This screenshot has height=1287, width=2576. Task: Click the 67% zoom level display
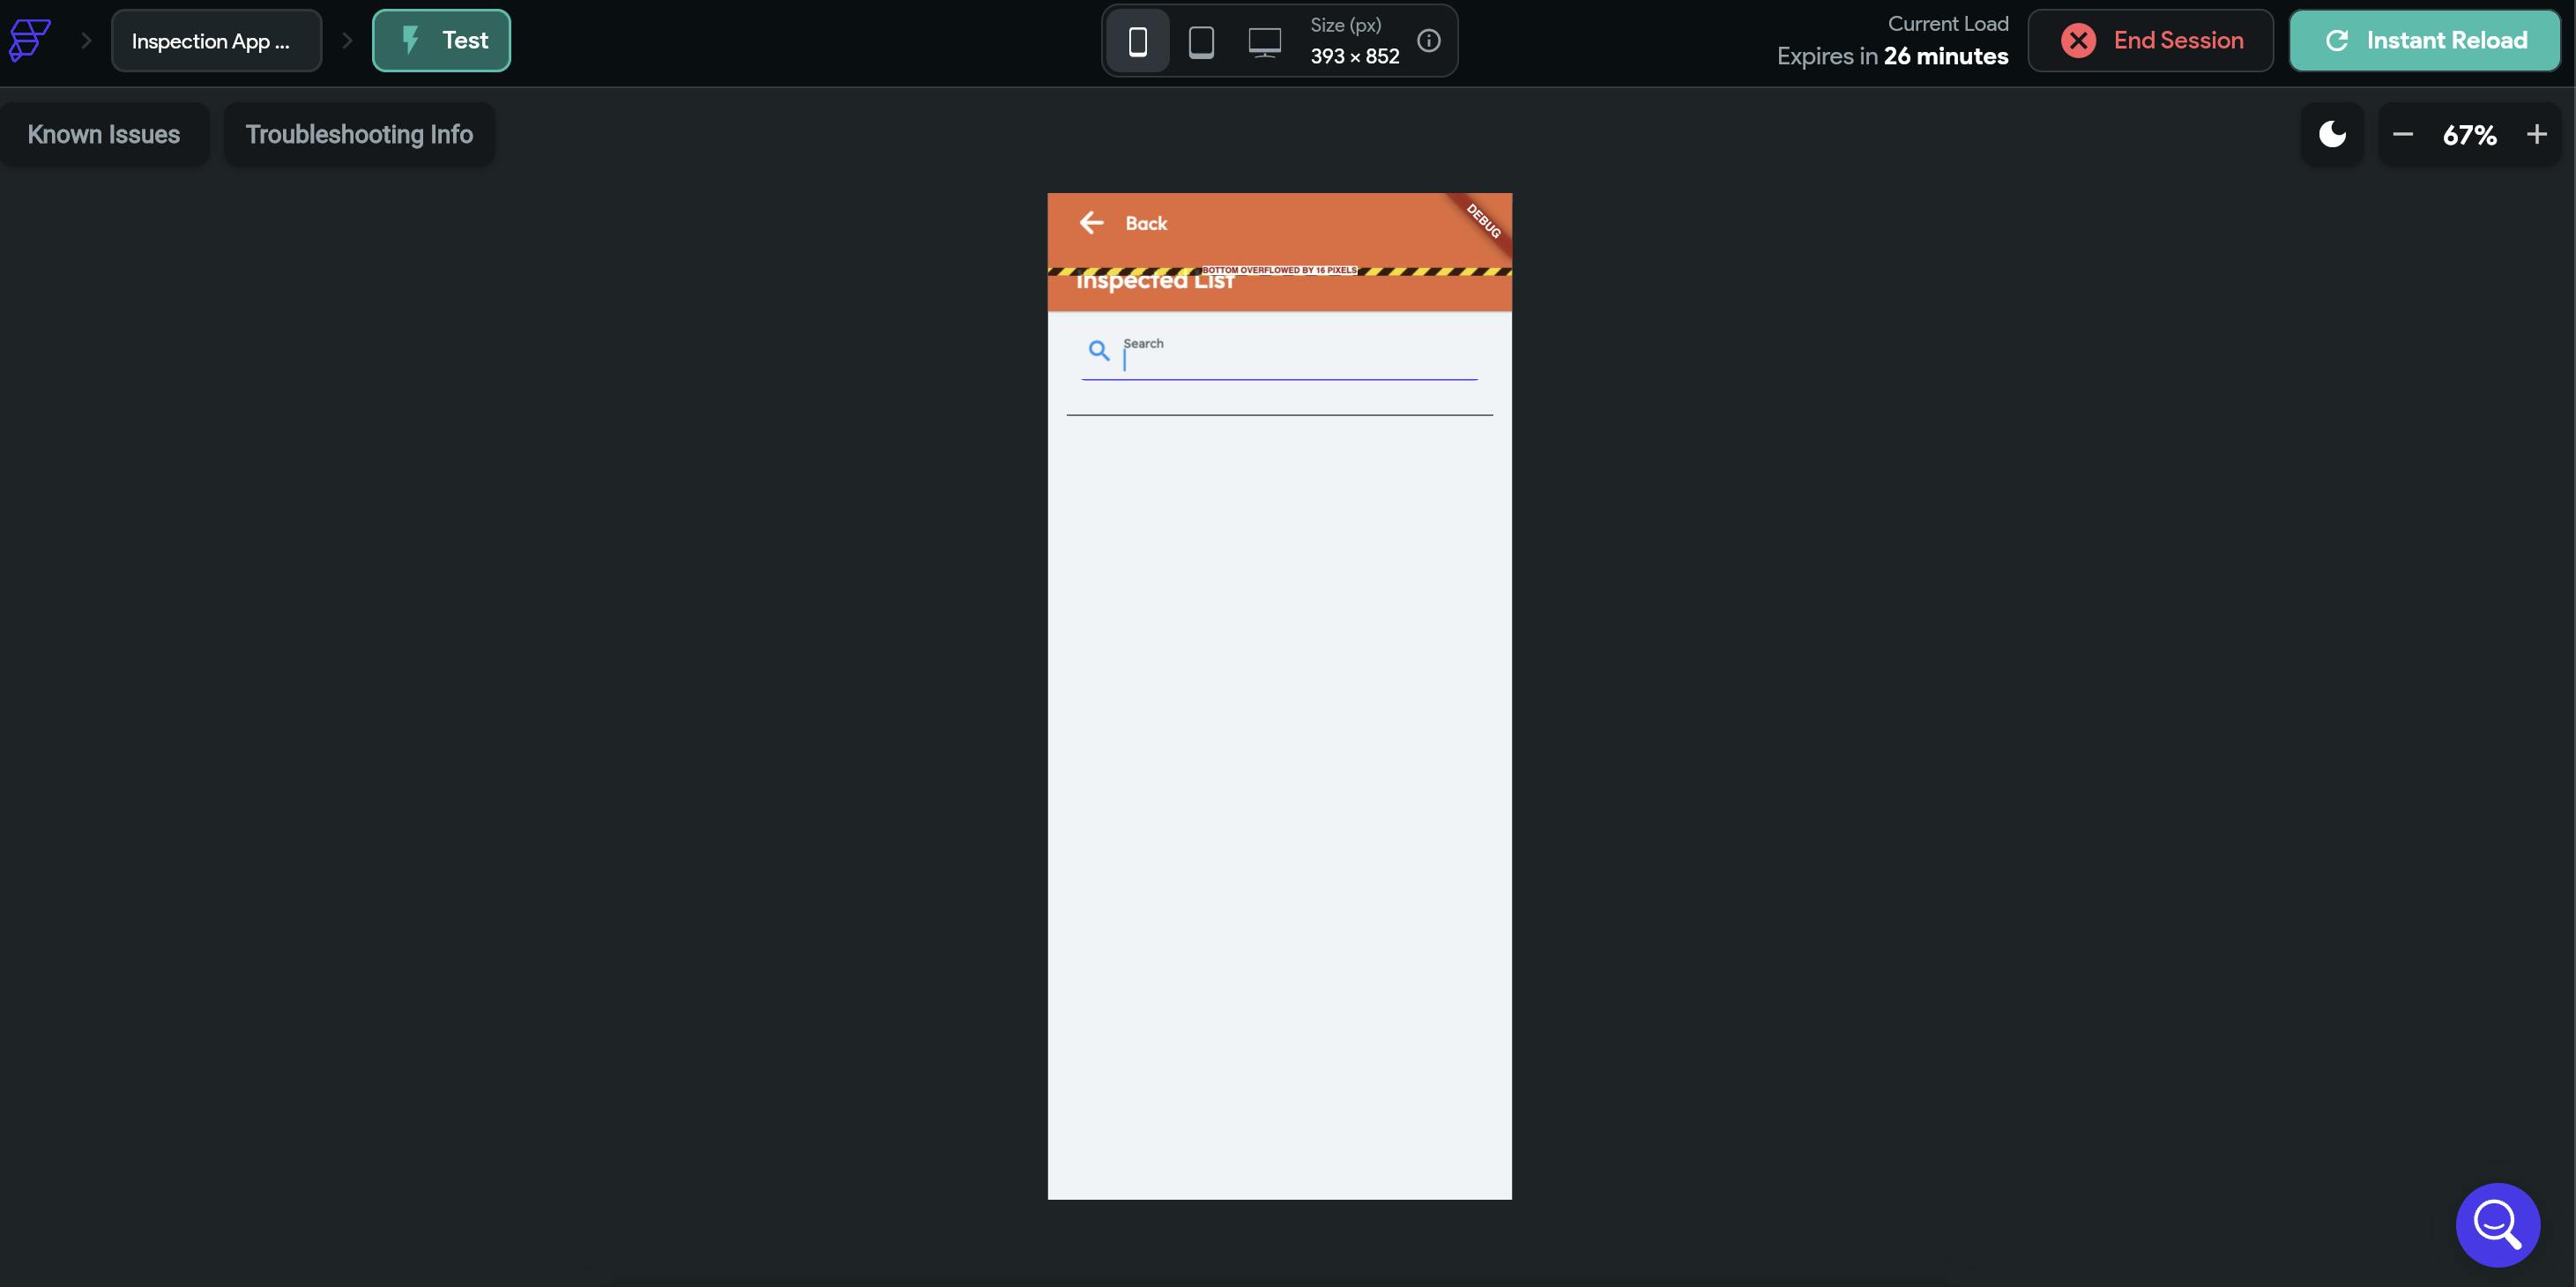tap(2469, 134)
